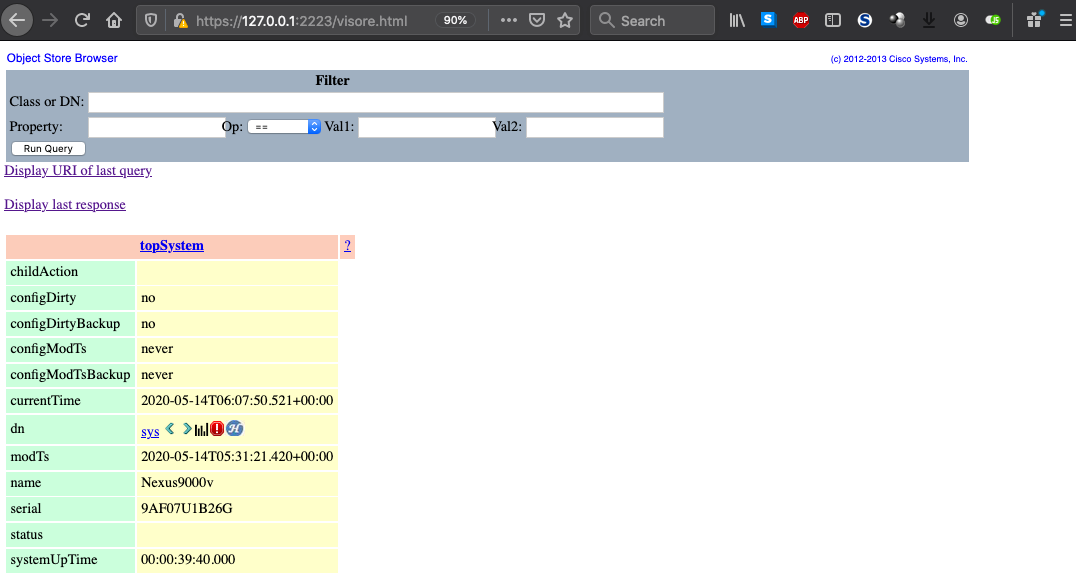Open the page actions overflow menu
The width and height of the screenshot is (1076, 581).
coord(508,19)
